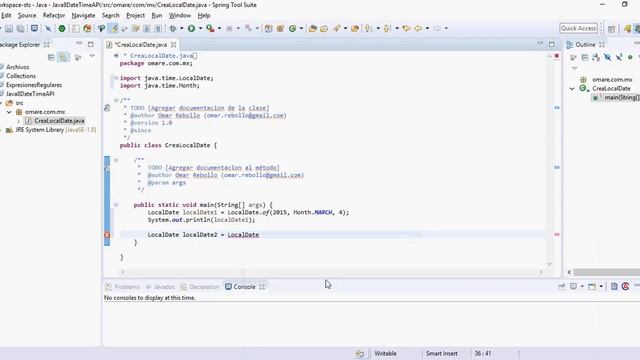This screenshot has width=640, height=360.
Task: Open the Back navigation history dropdown arrow
Action: click(x=427, y=29)
